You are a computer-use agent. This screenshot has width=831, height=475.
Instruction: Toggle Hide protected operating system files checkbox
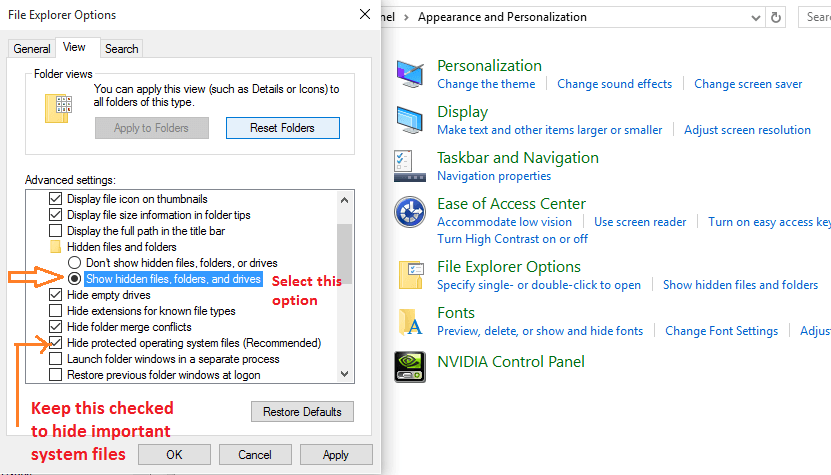[55, 342]
